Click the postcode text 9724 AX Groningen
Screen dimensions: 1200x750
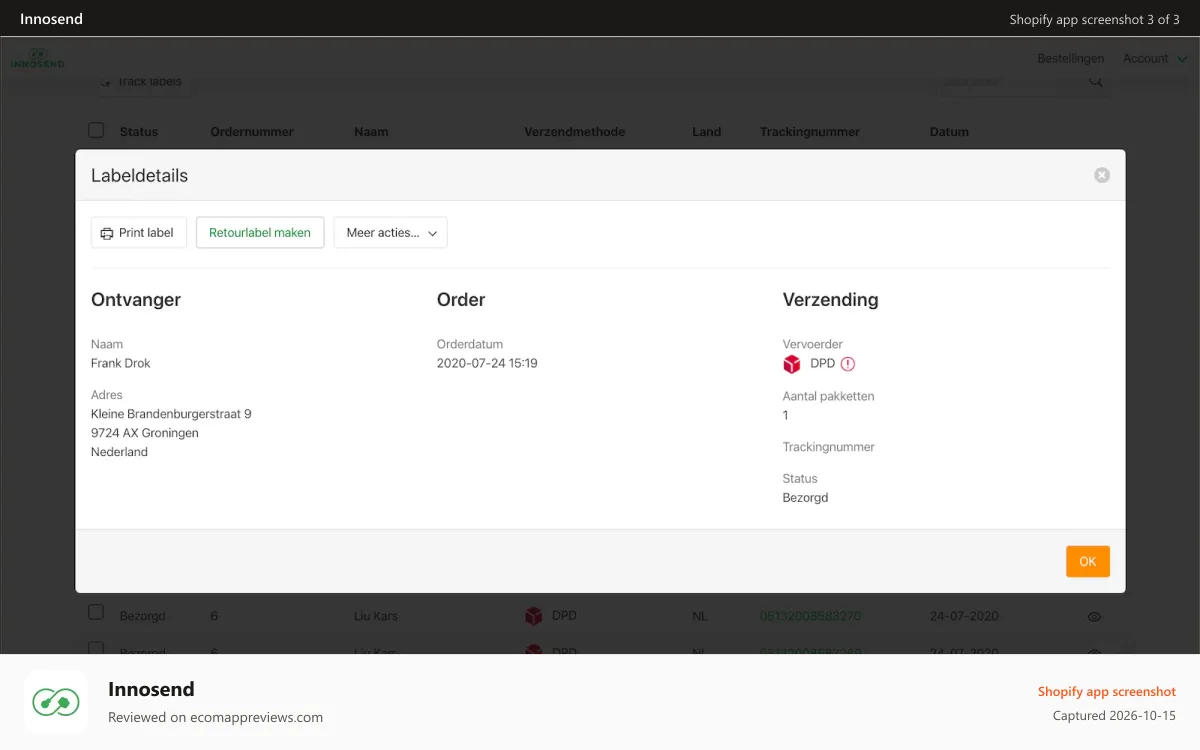(145, 433)
